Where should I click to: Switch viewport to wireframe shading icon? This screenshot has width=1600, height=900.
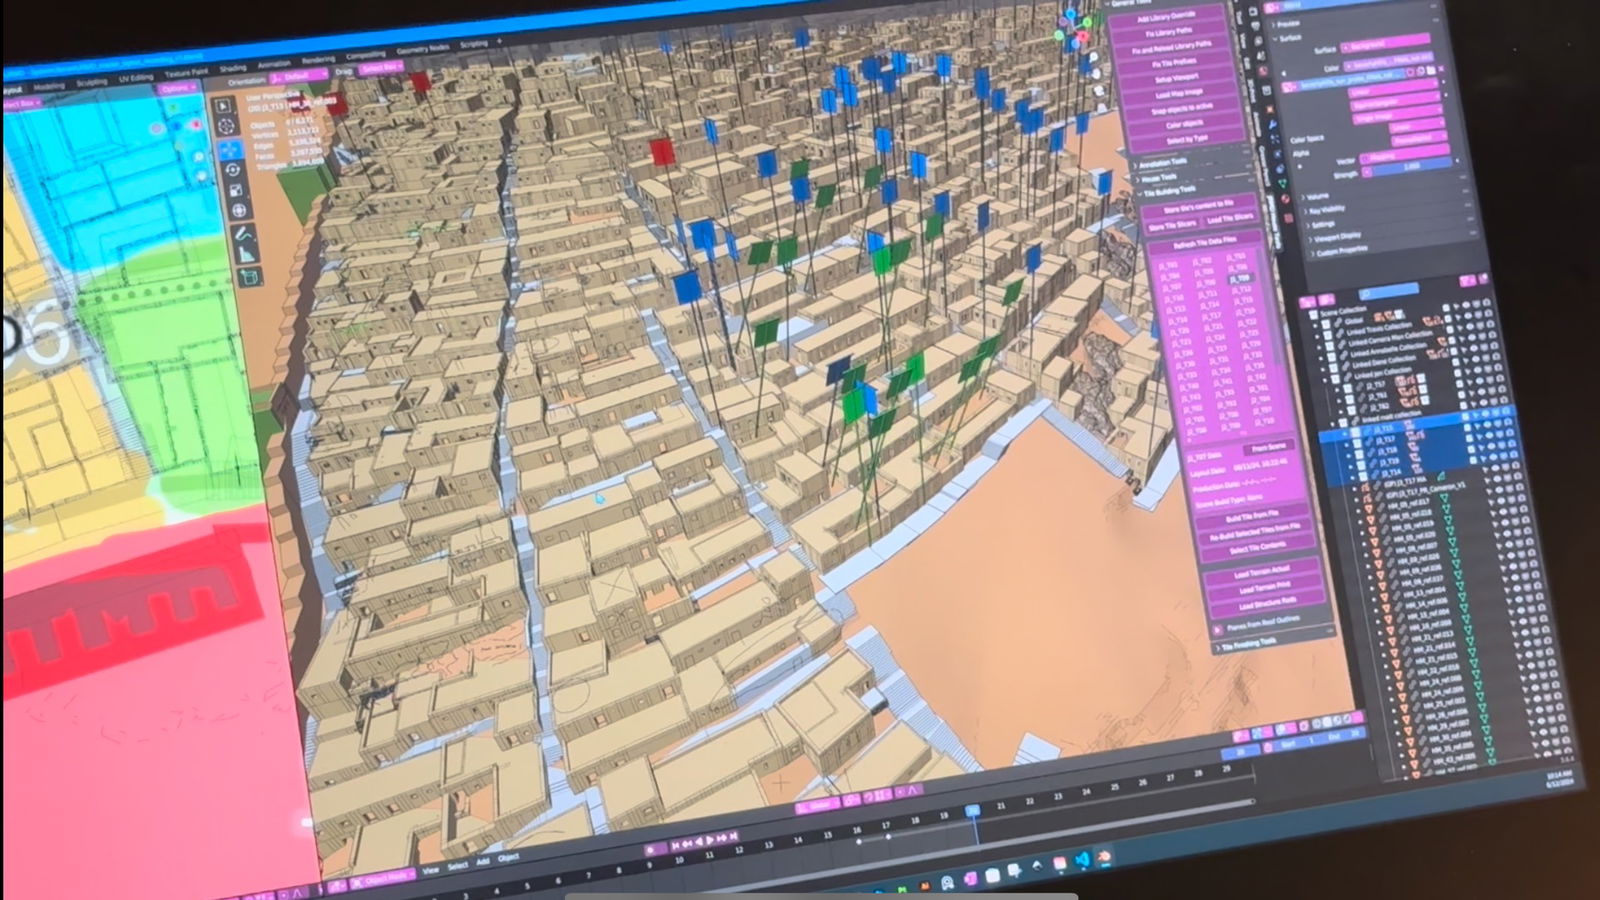[x=1316, y=723]
